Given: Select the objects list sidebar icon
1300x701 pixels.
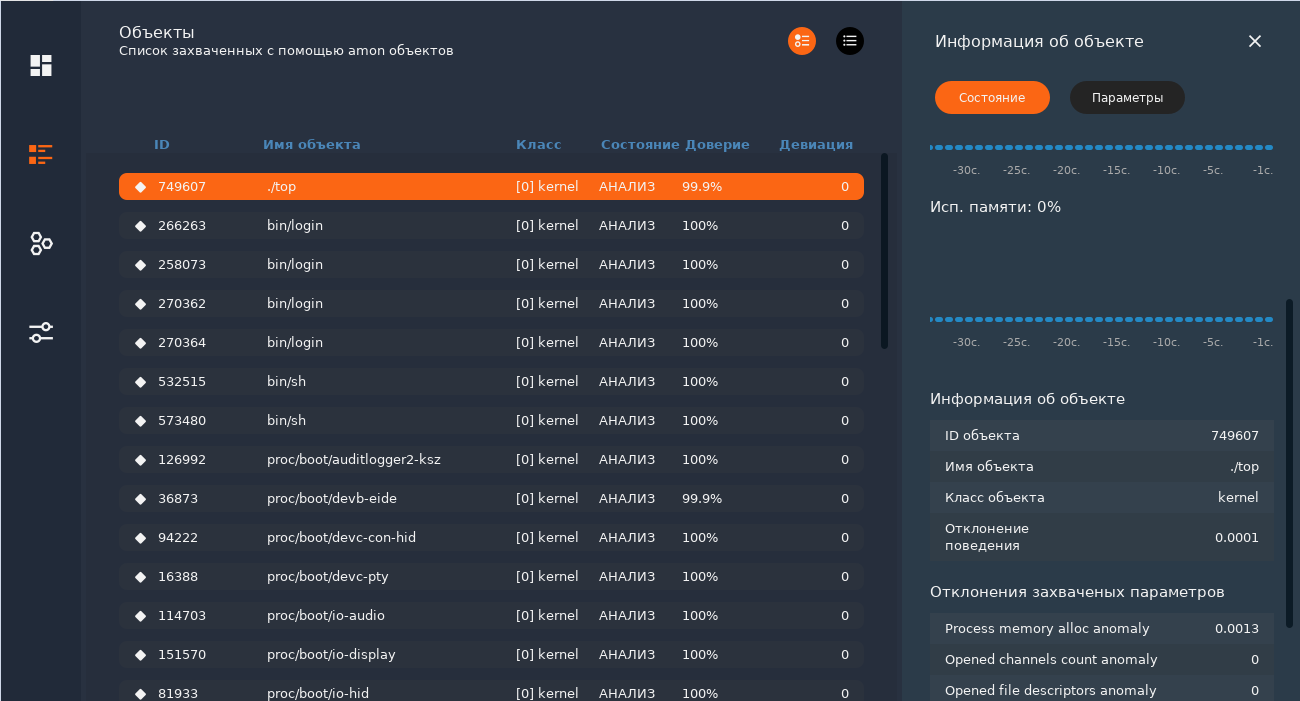Looking at the screenshot, I should [x=41, y=154].
